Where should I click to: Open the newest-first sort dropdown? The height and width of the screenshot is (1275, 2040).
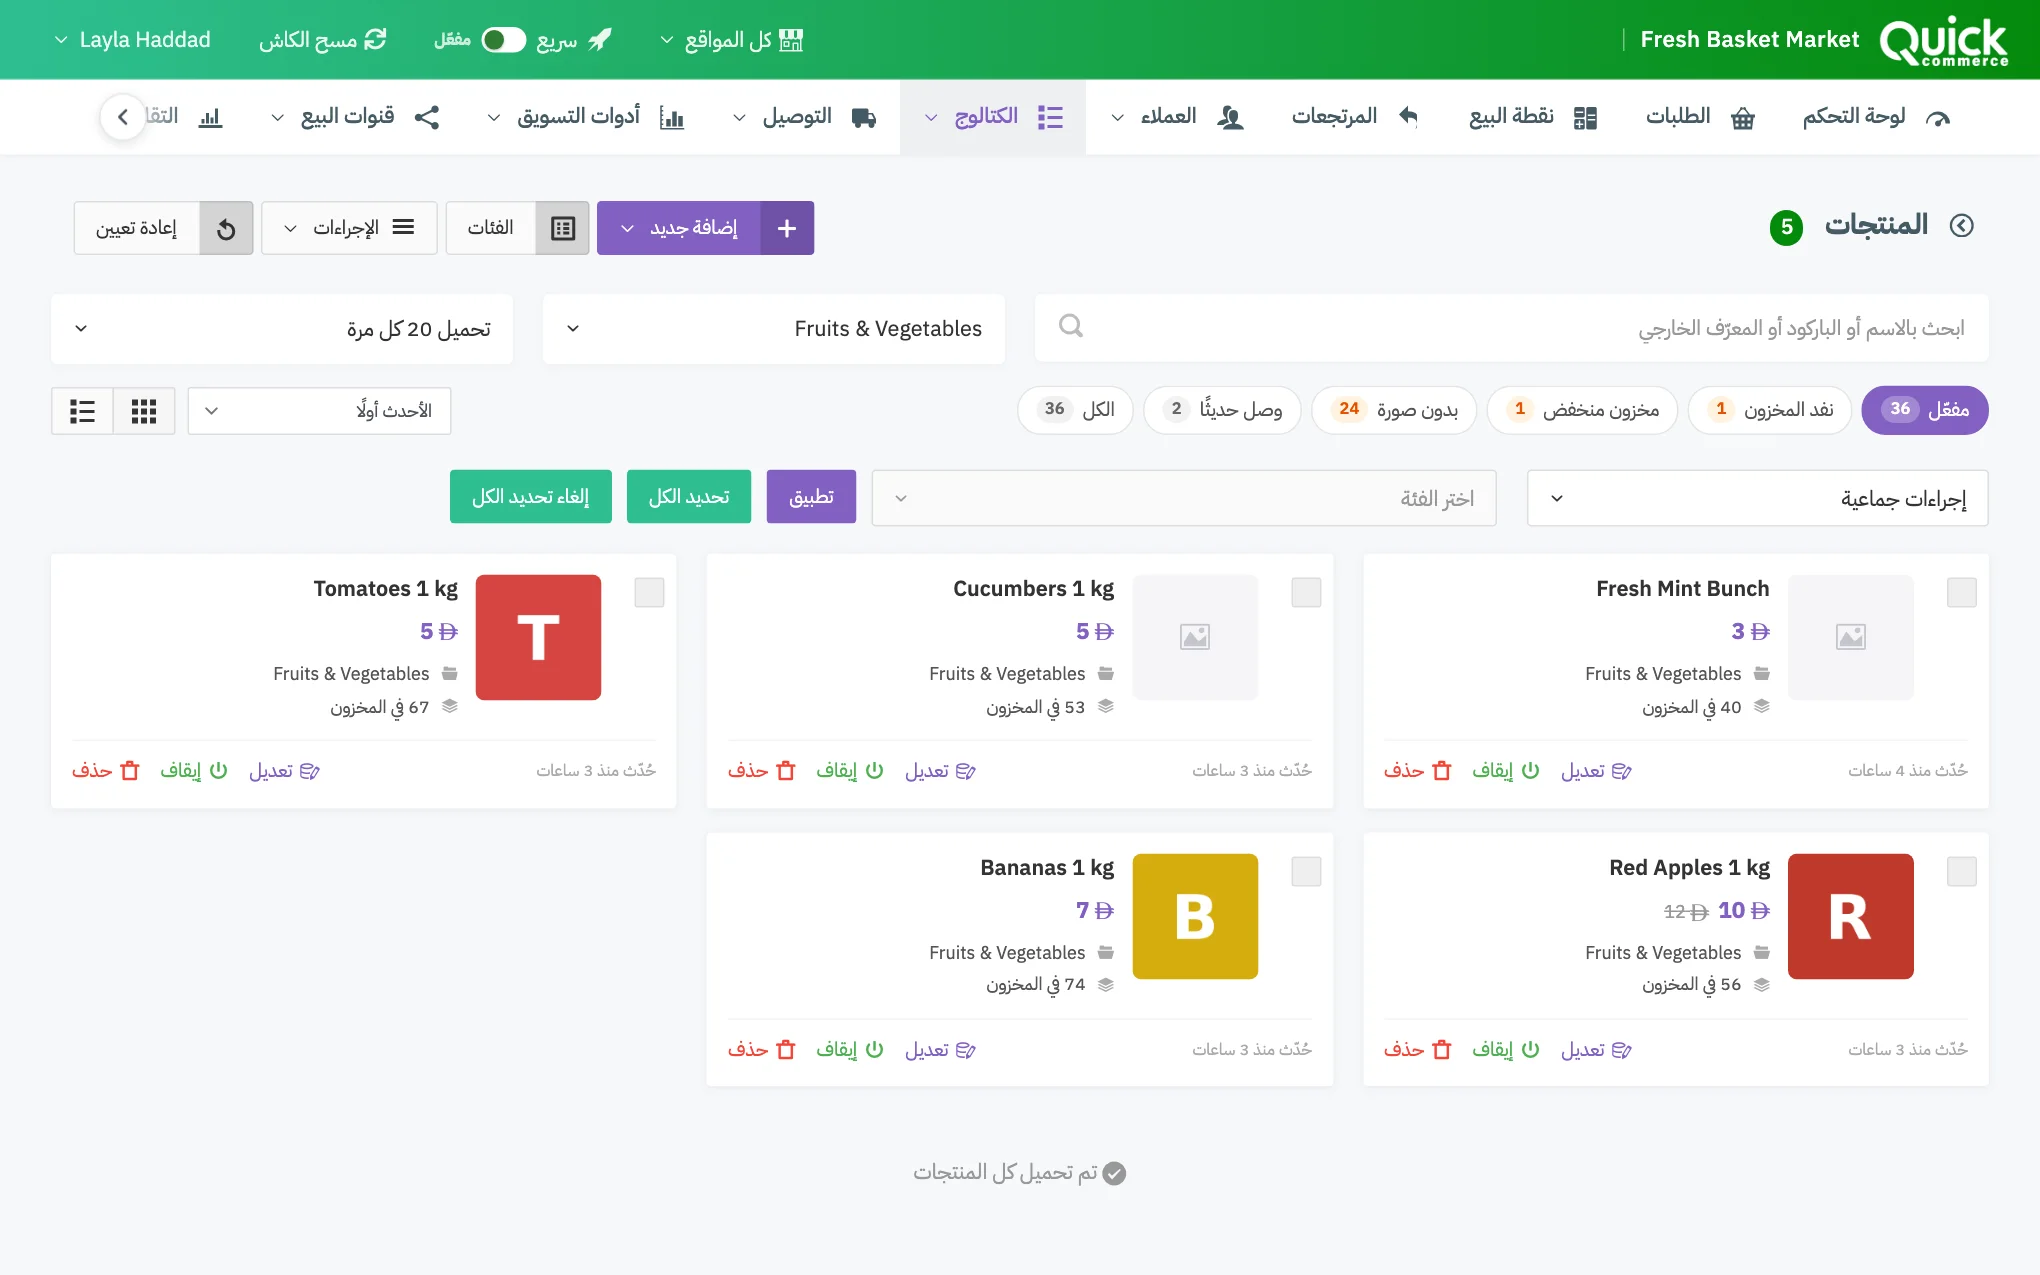coord(319,411)
